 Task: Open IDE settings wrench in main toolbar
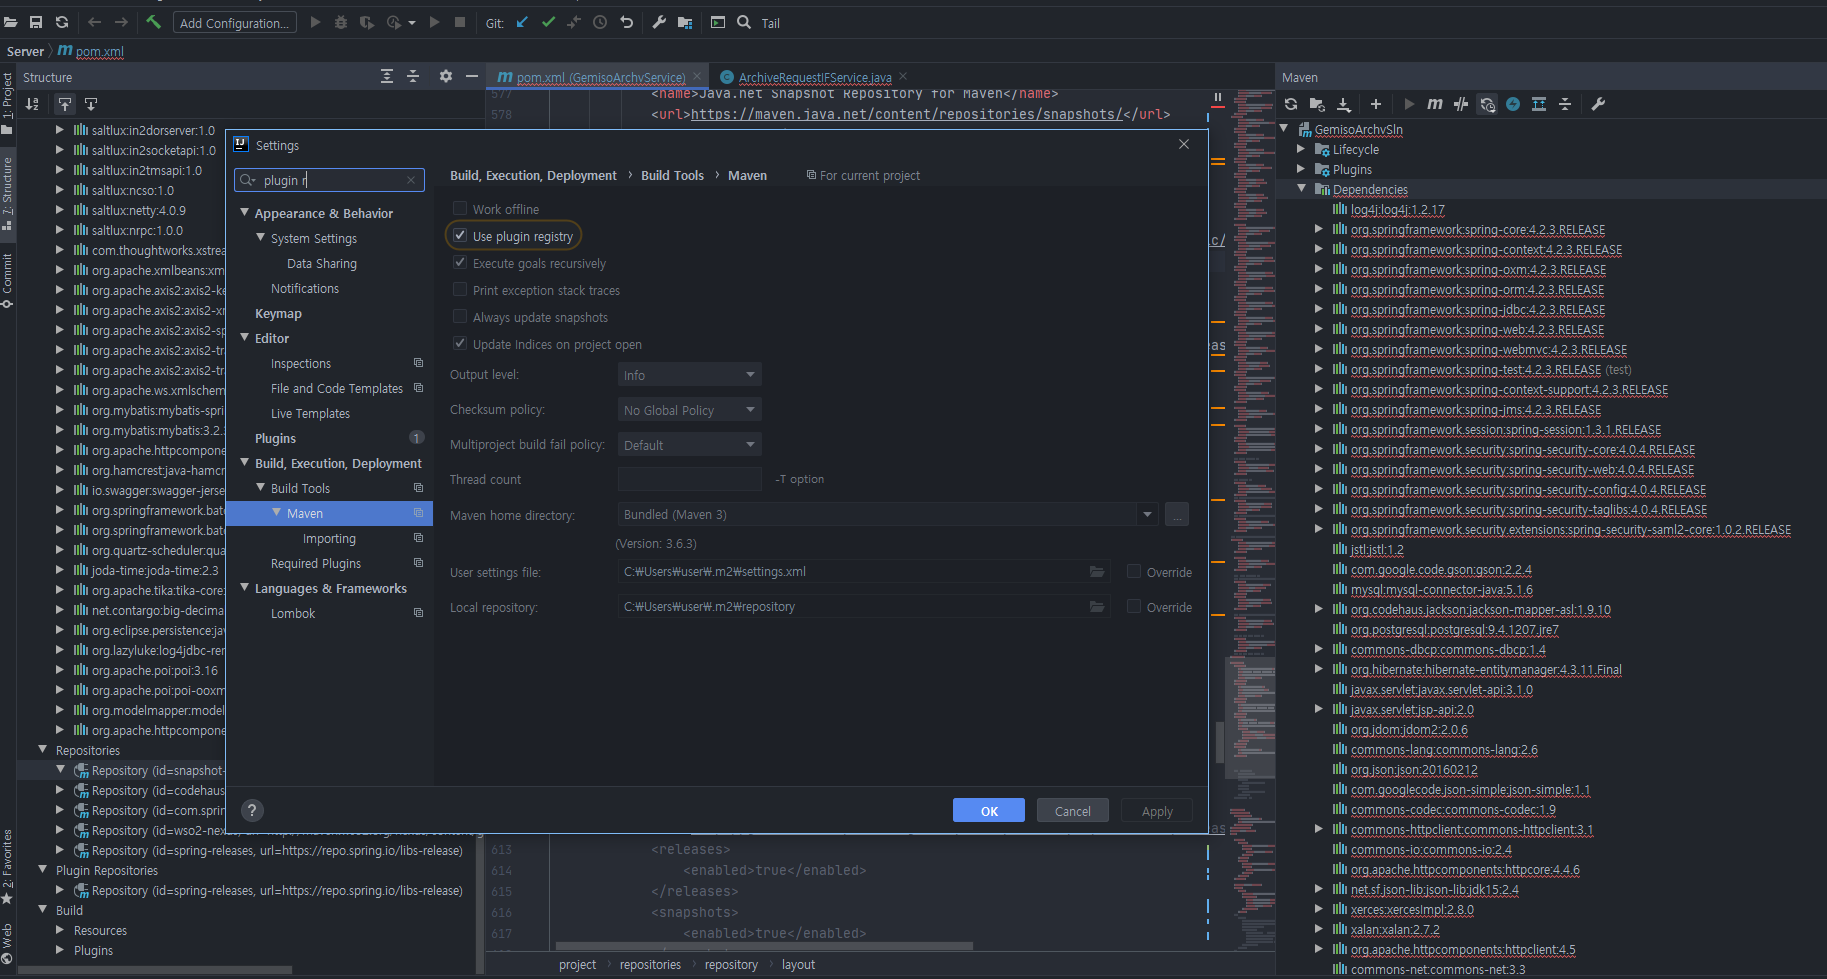click(659, 22)
